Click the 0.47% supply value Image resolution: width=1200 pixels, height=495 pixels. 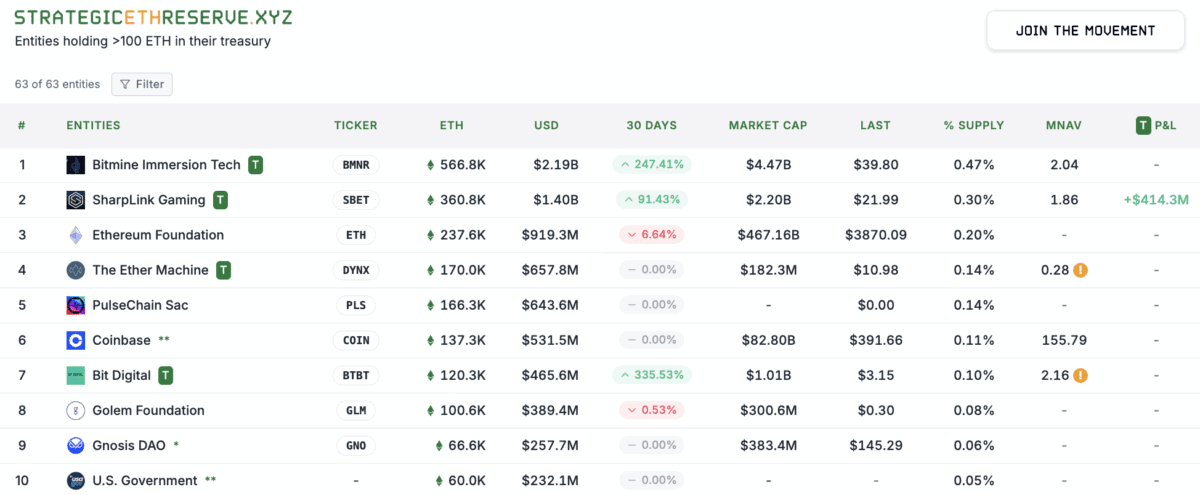tap(973, 165)
